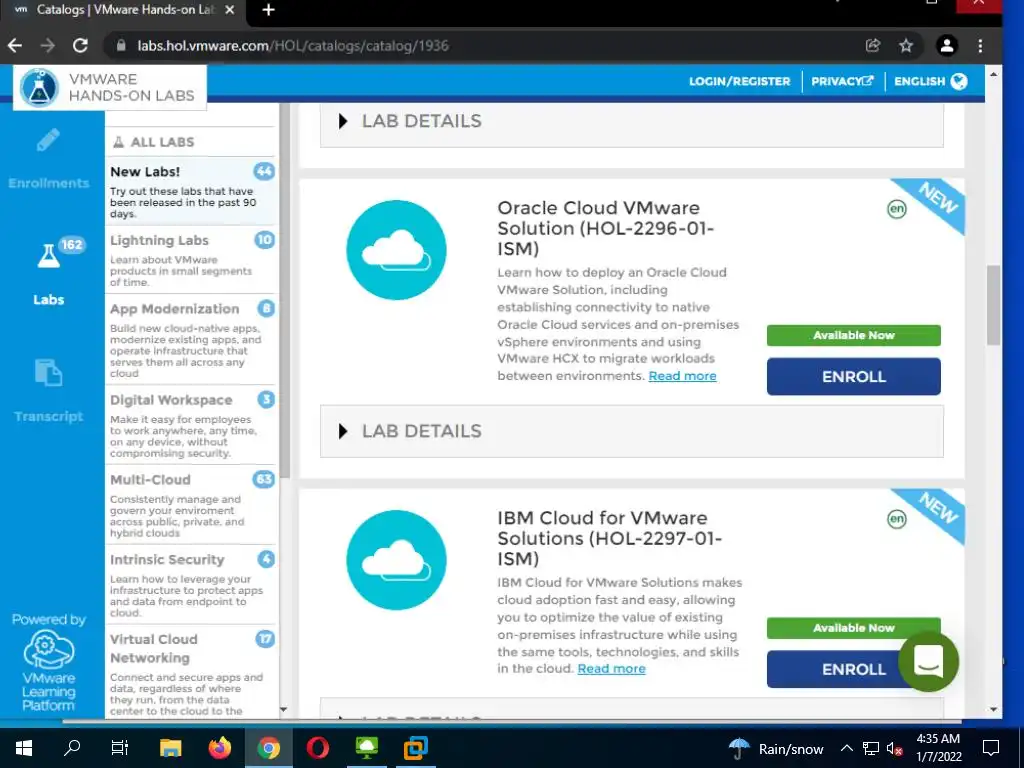Select the Intrinsic Security catalog
Viewport: 1024px width, 768px height.
coord(190,584)
